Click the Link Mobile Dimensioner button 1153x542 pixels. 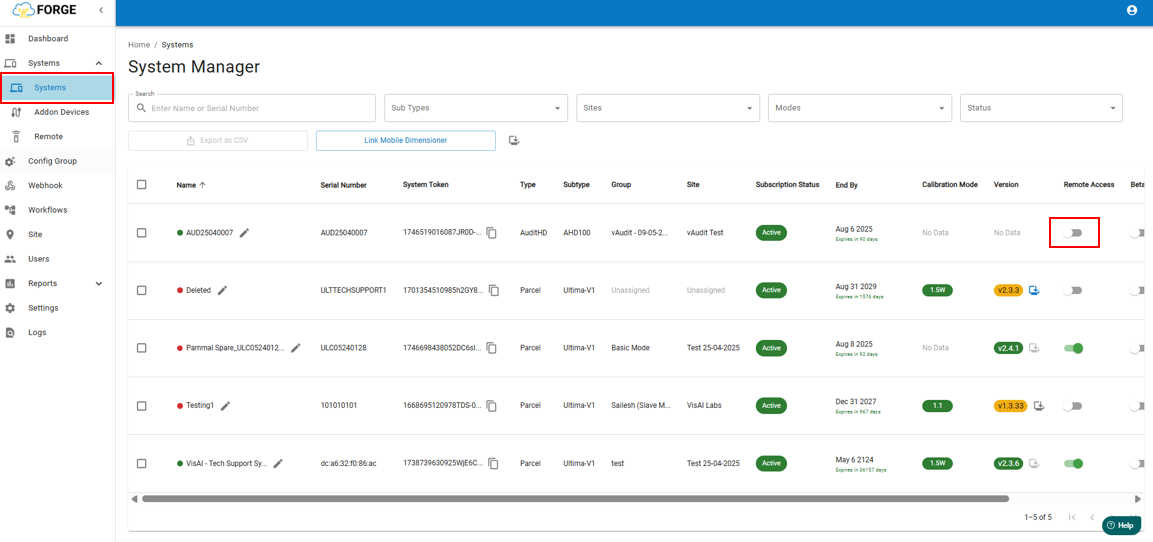[405, 141]
